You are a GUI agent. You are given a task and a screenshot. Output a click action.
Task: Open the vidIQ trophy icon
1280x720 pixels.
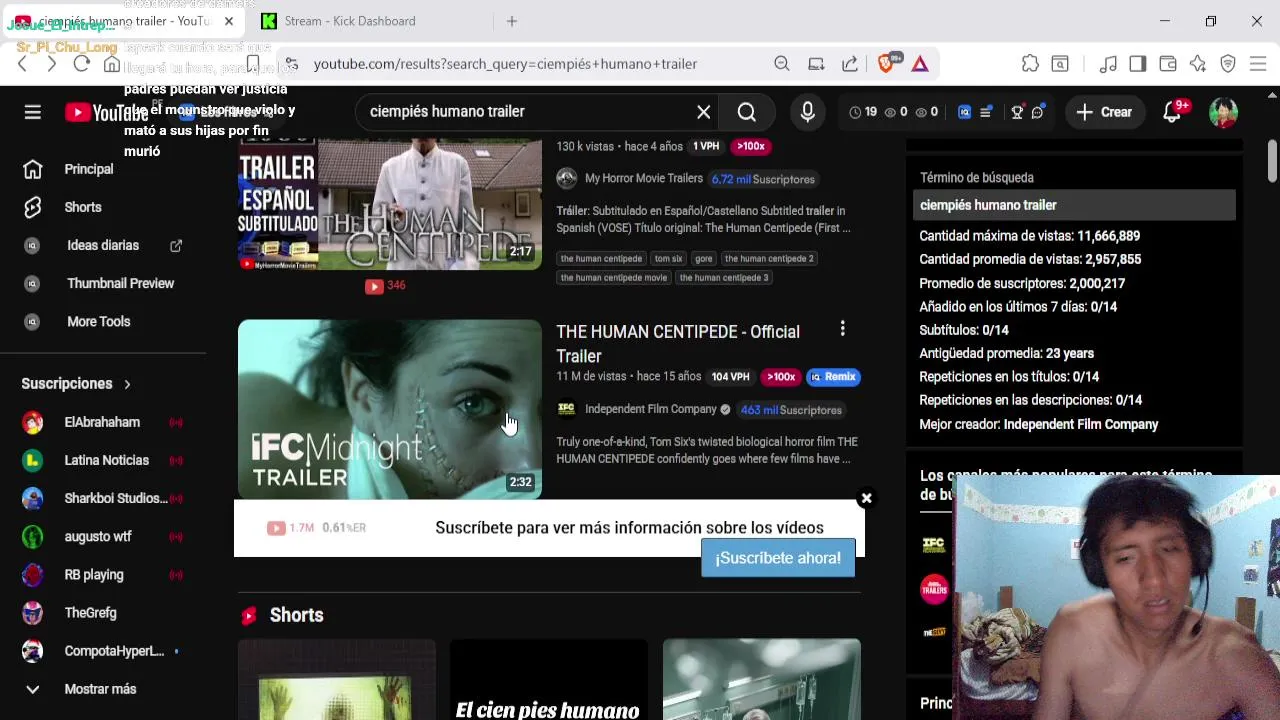pyautogui.click(x=1017, y=112)
